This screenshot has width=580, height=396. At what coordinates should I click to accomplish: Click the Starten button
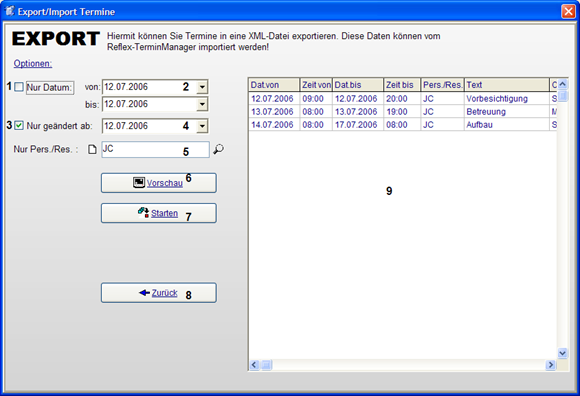pos(159,213)
